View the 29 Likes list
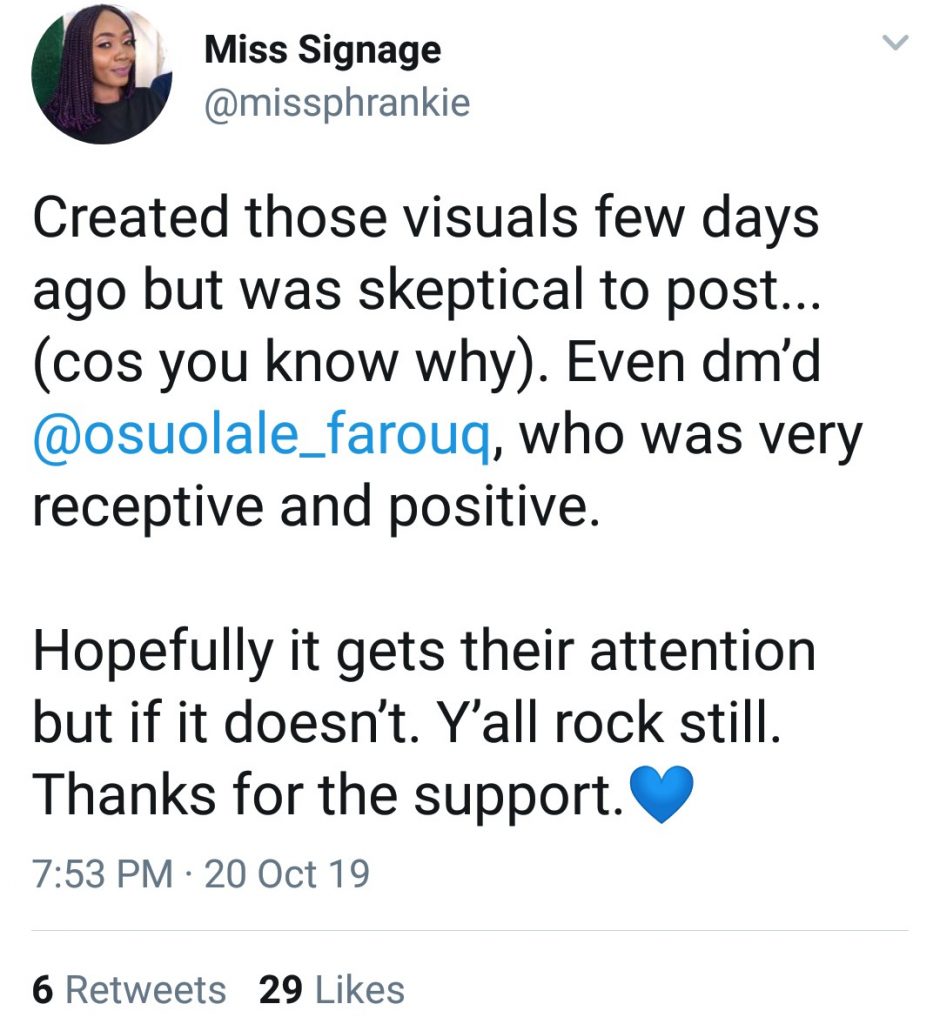The image size is (940, 1024). 331,990
